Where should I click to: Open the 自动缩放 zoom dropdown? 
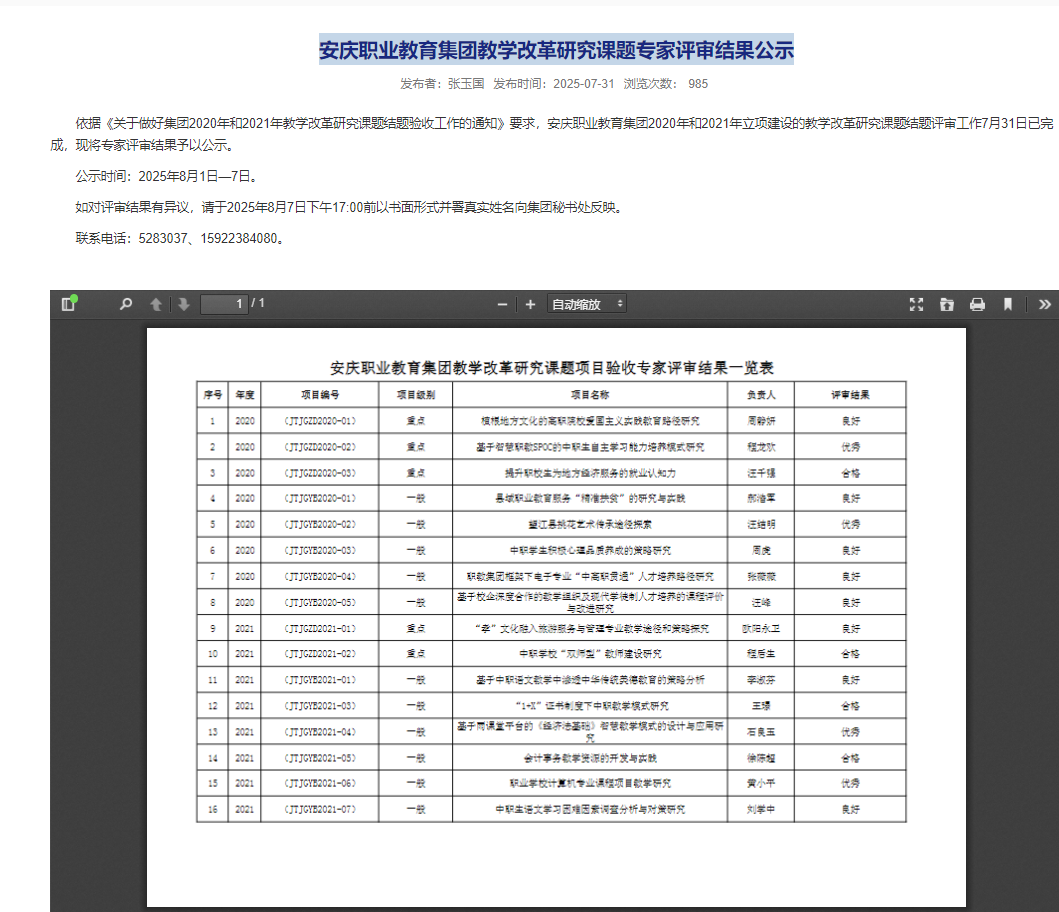(586, 304)
